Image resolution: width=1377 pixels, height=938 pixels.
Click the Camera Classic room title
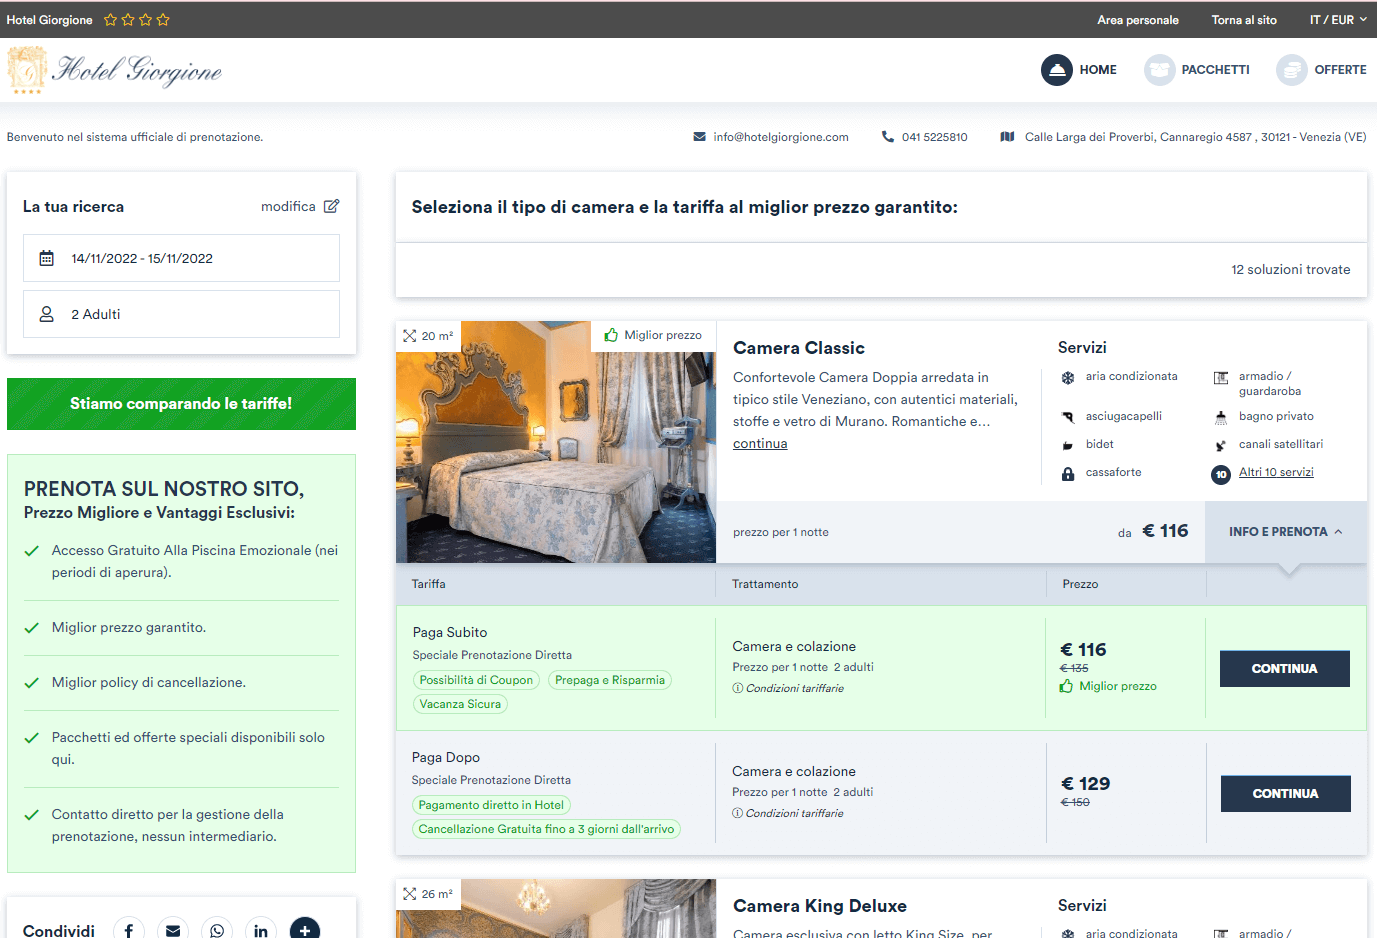[x=799, y=348]
